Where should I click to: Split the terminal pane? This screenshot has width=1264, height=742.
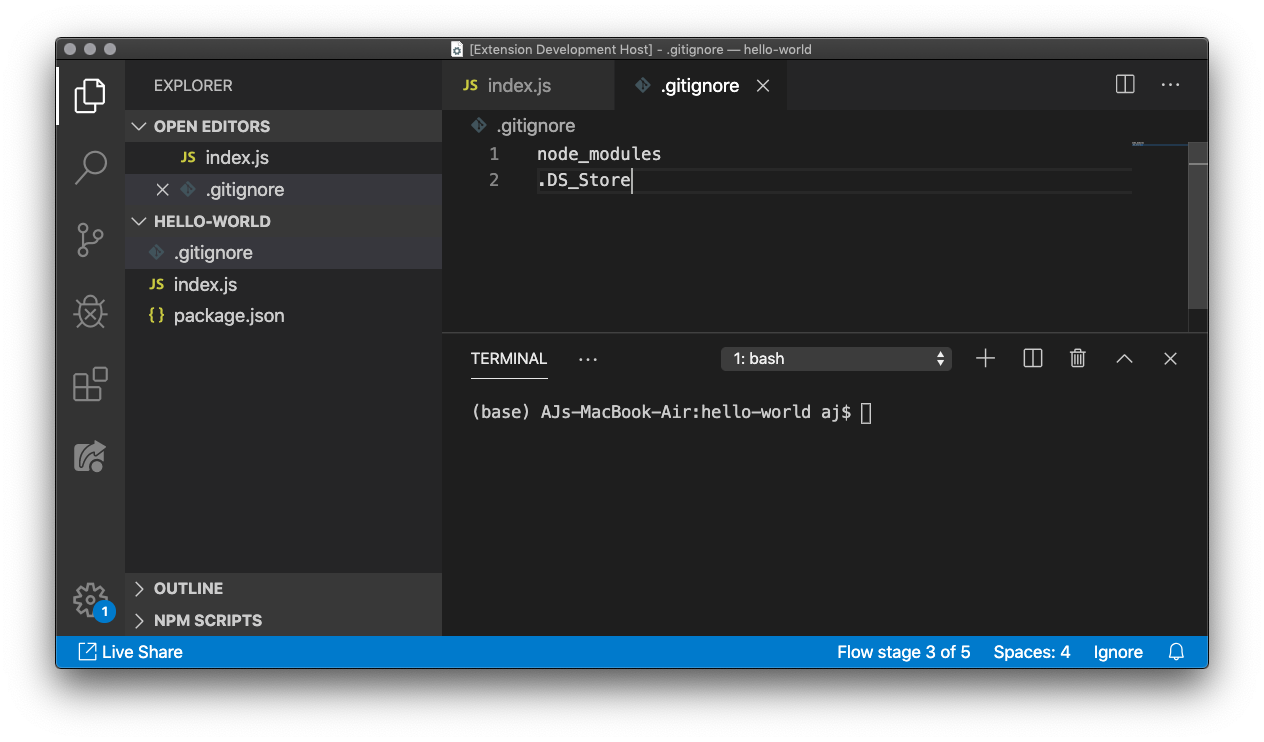pos(1032,358)
